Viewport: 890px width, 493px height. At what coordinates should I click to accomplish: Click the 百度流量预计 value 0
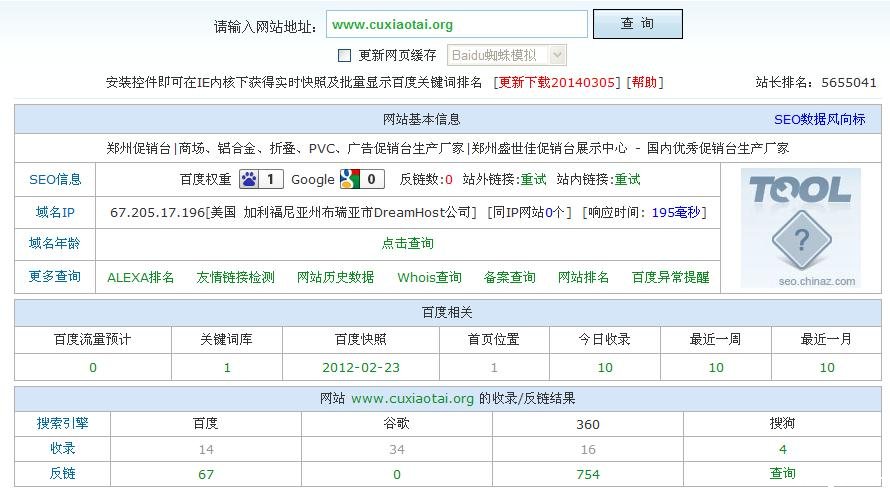point(93,368)
